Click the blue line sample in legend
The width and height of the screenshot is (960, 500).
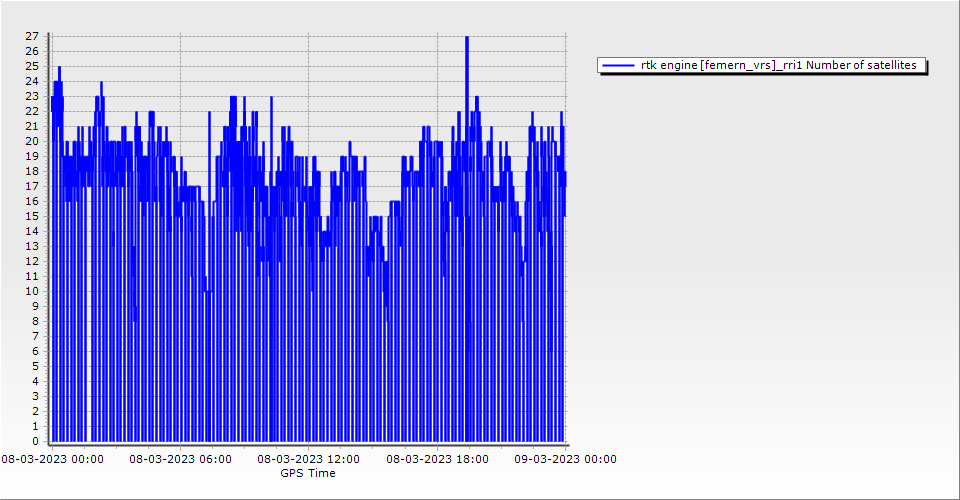(x=619, y=66)
